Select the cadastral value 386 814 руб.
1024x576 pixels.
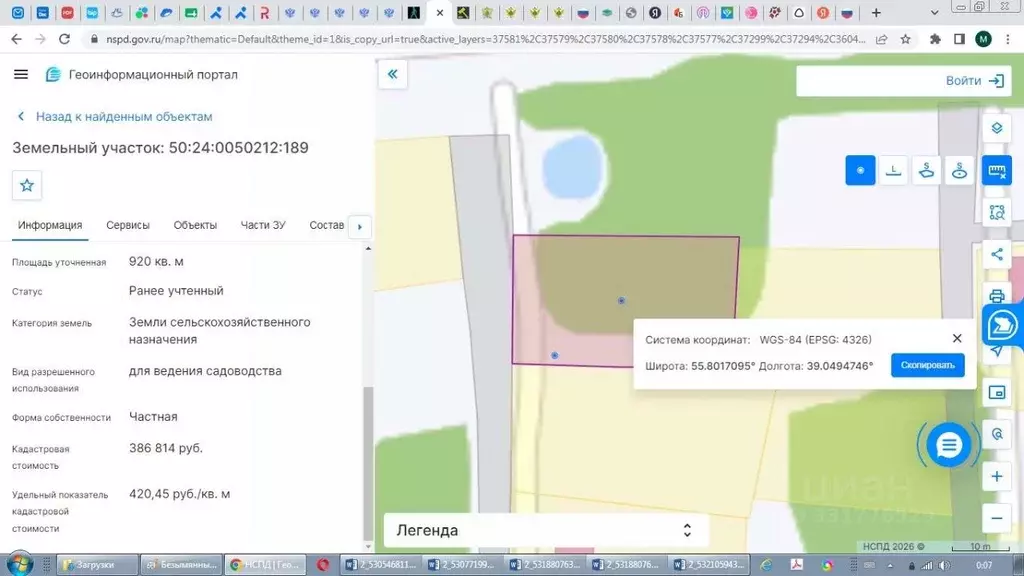pyautogui.click(x=166, y=448)
